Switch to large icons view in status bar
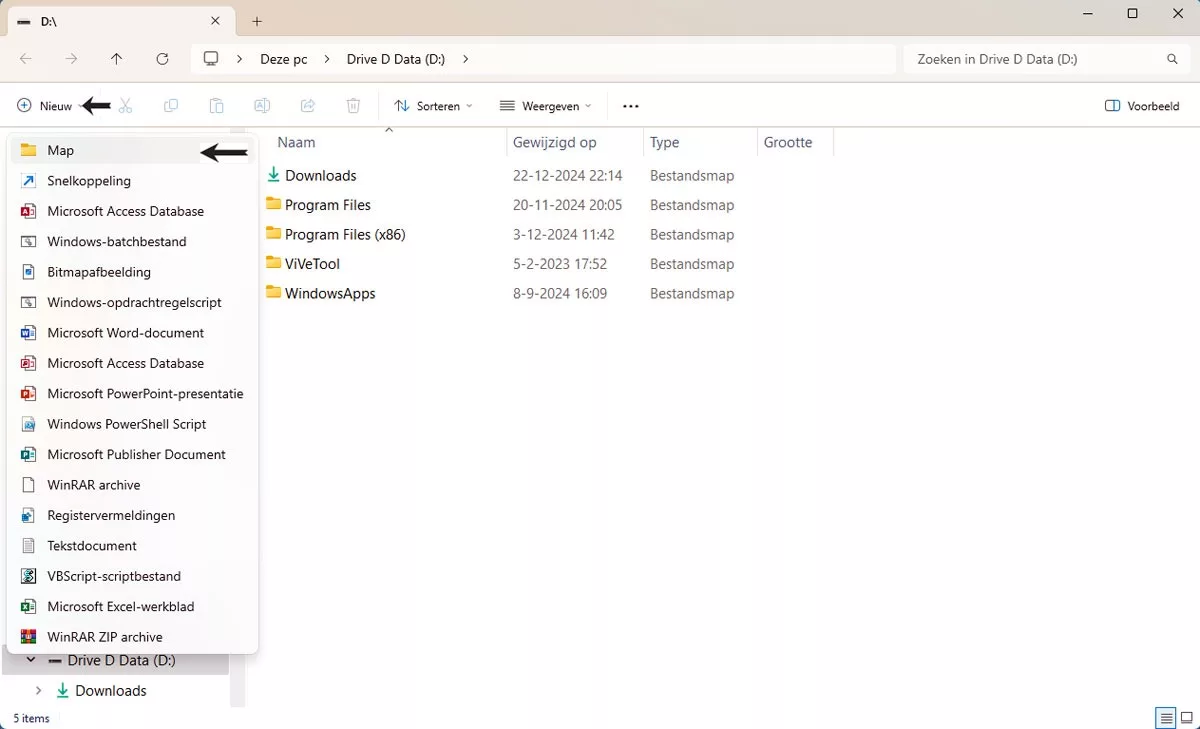This screenshot has height=729, width=1200. point(1187,718)
